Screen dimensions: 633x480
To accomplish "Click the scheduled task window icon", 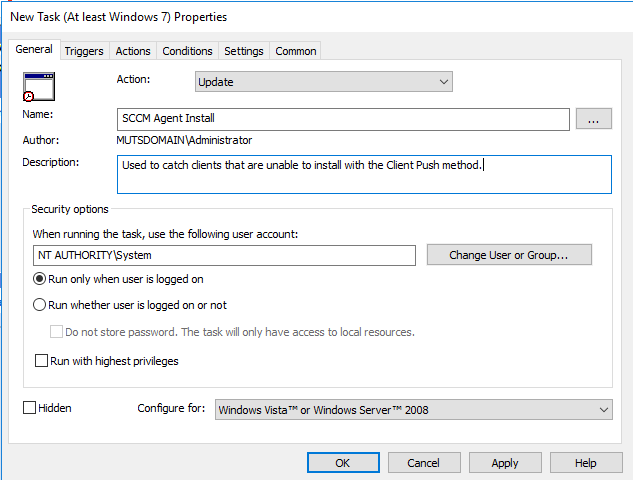I will pos(39,86).
